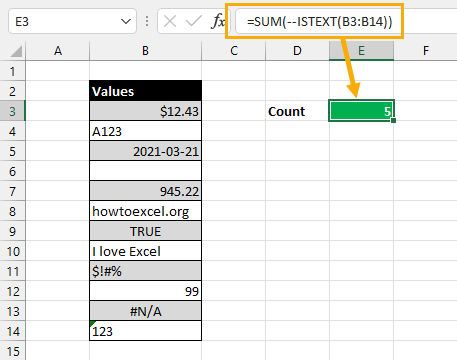Select row 7 header

click(x=13, y=191)
